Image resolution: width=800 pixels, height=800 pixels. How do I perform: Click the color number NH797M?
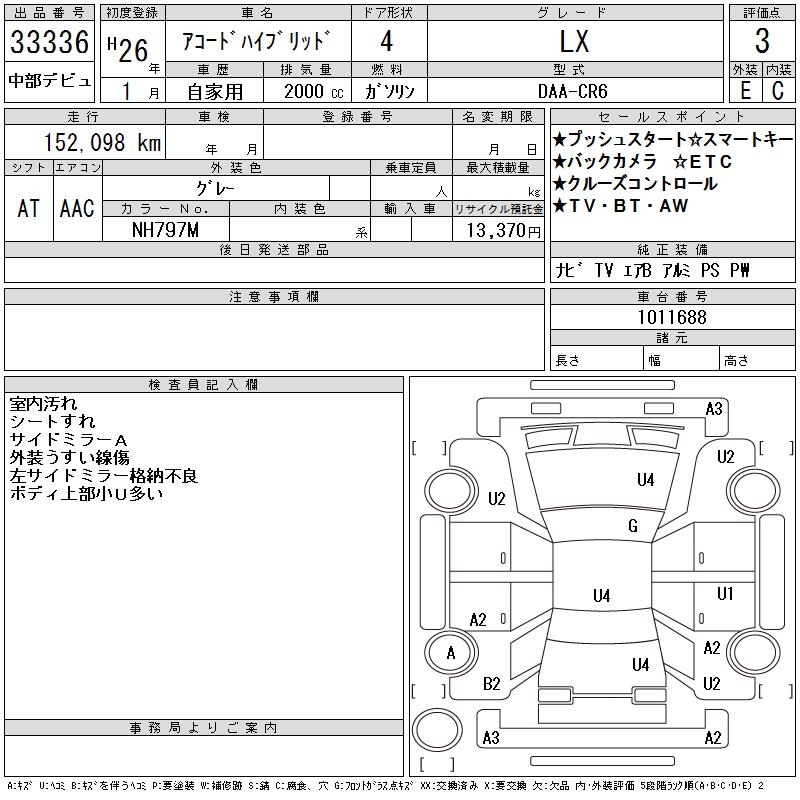tap(165, 230)
